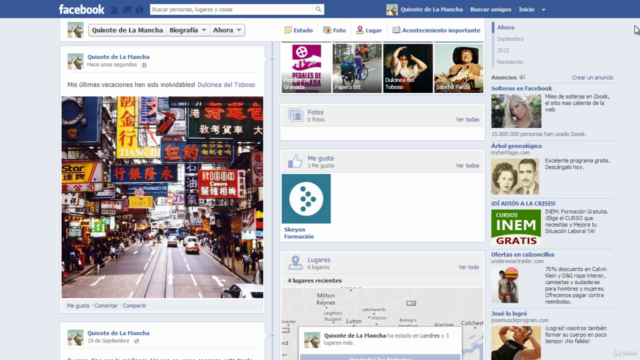
Task: Click the Dulcinea del Toboso friend thumbnail
Action: pyautogui.click(x=408, y=68)
